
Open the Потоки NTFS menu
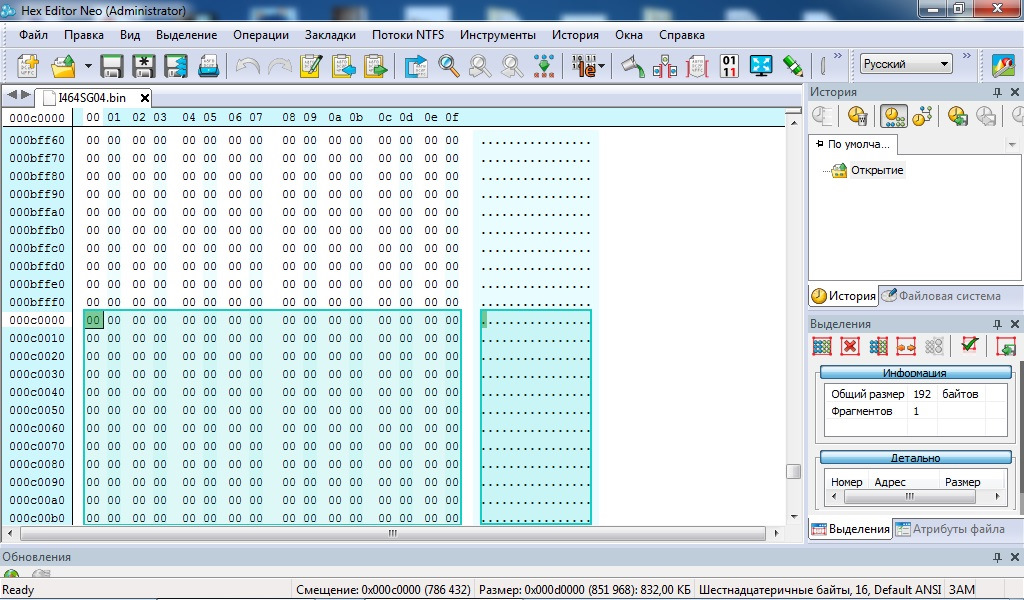point(408,35)
